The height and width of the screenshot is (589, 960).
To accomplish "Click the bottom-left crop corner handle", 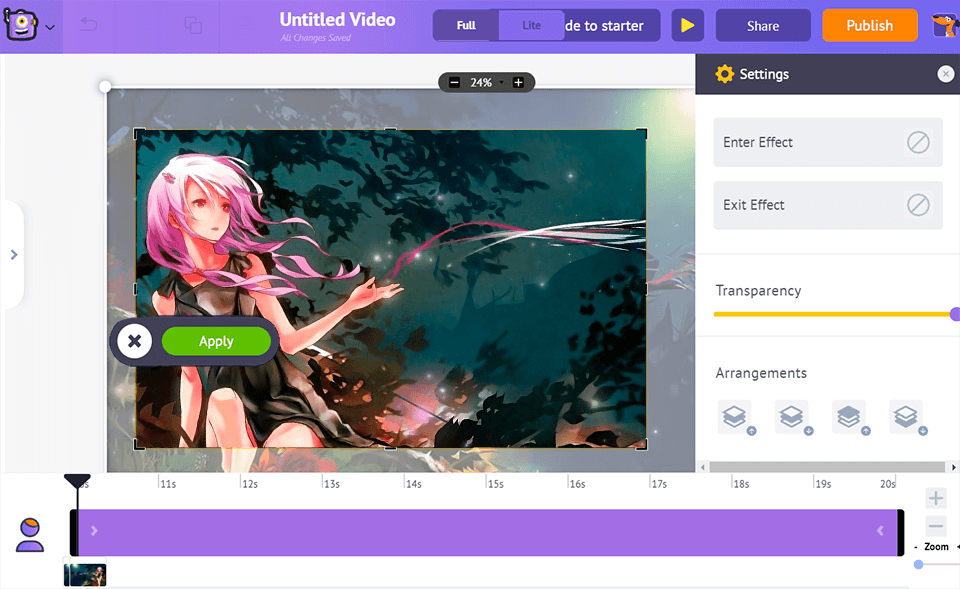I will tap(140, 445).
